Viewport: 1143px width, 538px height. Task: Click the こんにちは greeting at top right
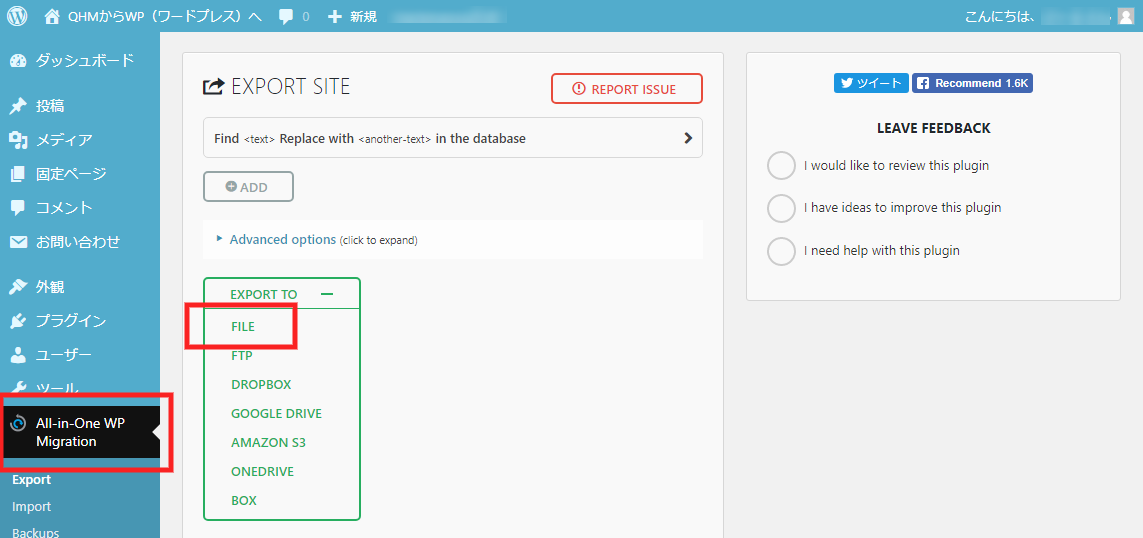point(1000,16)
